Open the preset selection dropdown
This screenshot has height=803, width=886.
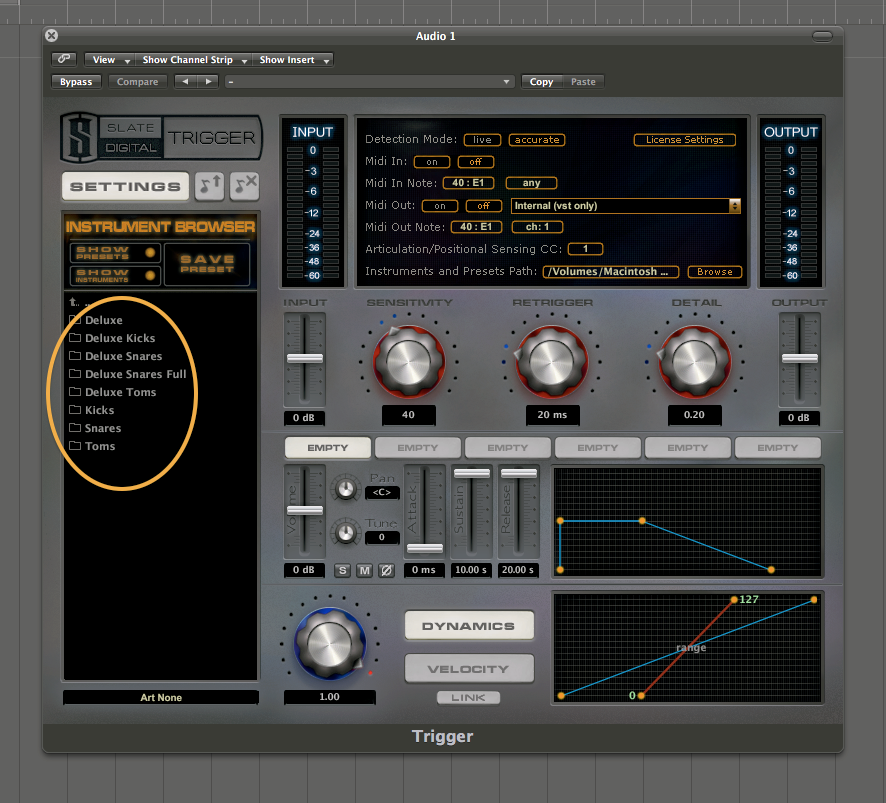coord(370,81)
